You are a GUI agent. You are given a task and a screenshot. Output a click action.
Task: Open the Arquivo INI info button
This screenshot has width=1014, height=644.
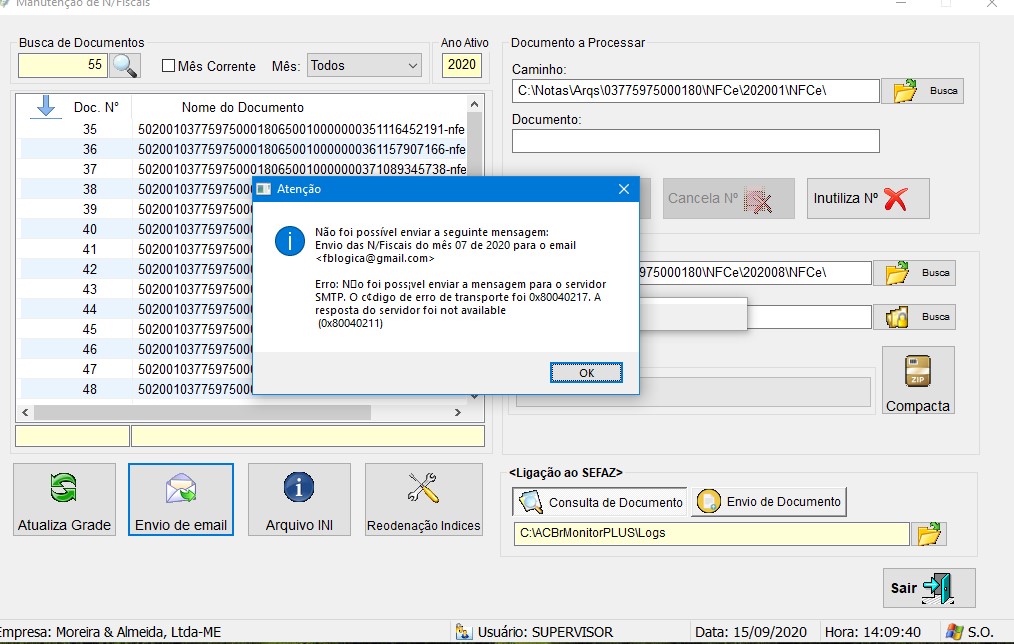coord(299,499)
